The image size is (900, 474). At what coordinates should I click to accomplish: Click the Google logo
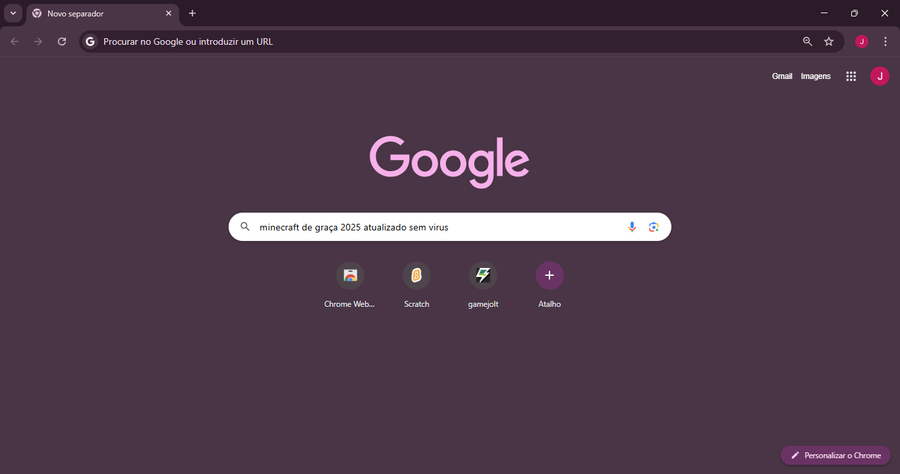pos(449,161)
